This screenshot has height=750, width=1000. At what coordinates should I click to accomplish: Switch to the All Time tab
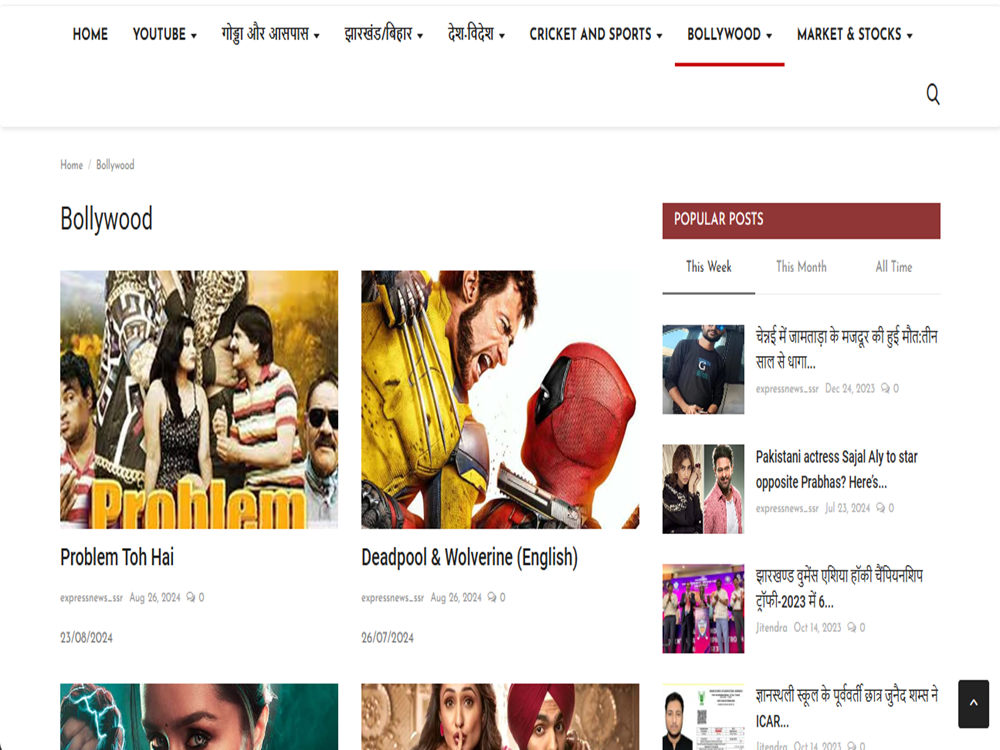893,267
